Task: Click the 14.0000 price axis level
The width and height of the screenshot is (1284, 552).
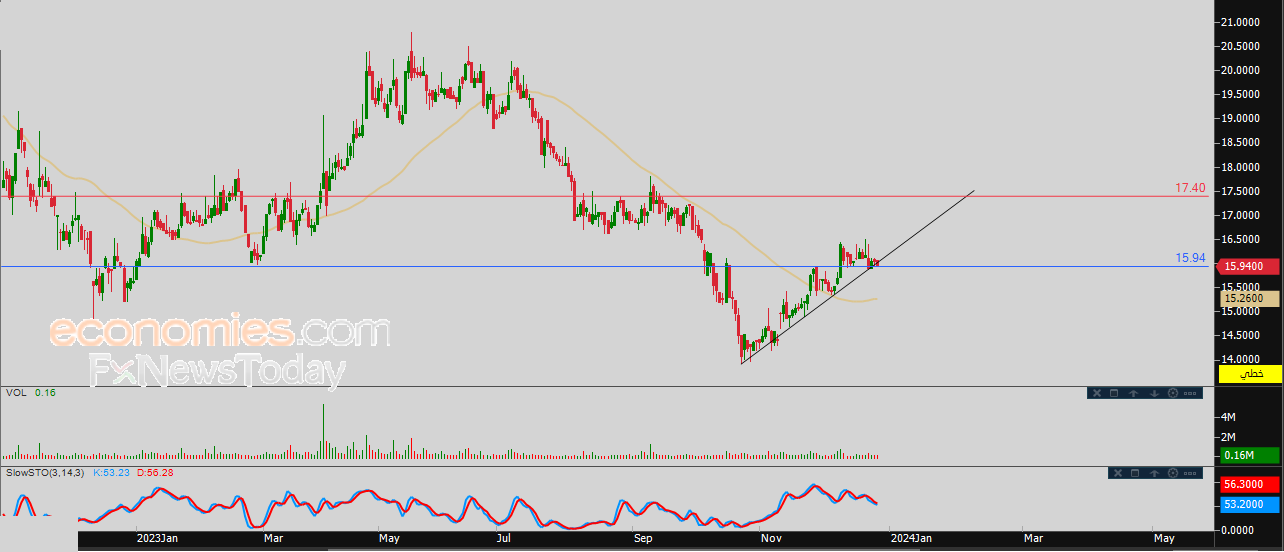Action: tap(1240, 360)
